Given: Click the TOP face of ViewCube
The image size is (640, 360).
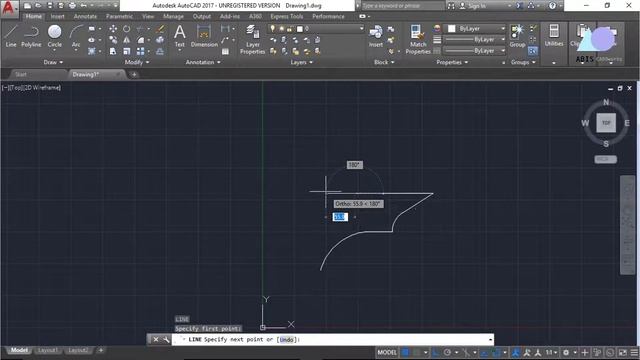Looking at the screenshot, I should [x=606, y=123].
